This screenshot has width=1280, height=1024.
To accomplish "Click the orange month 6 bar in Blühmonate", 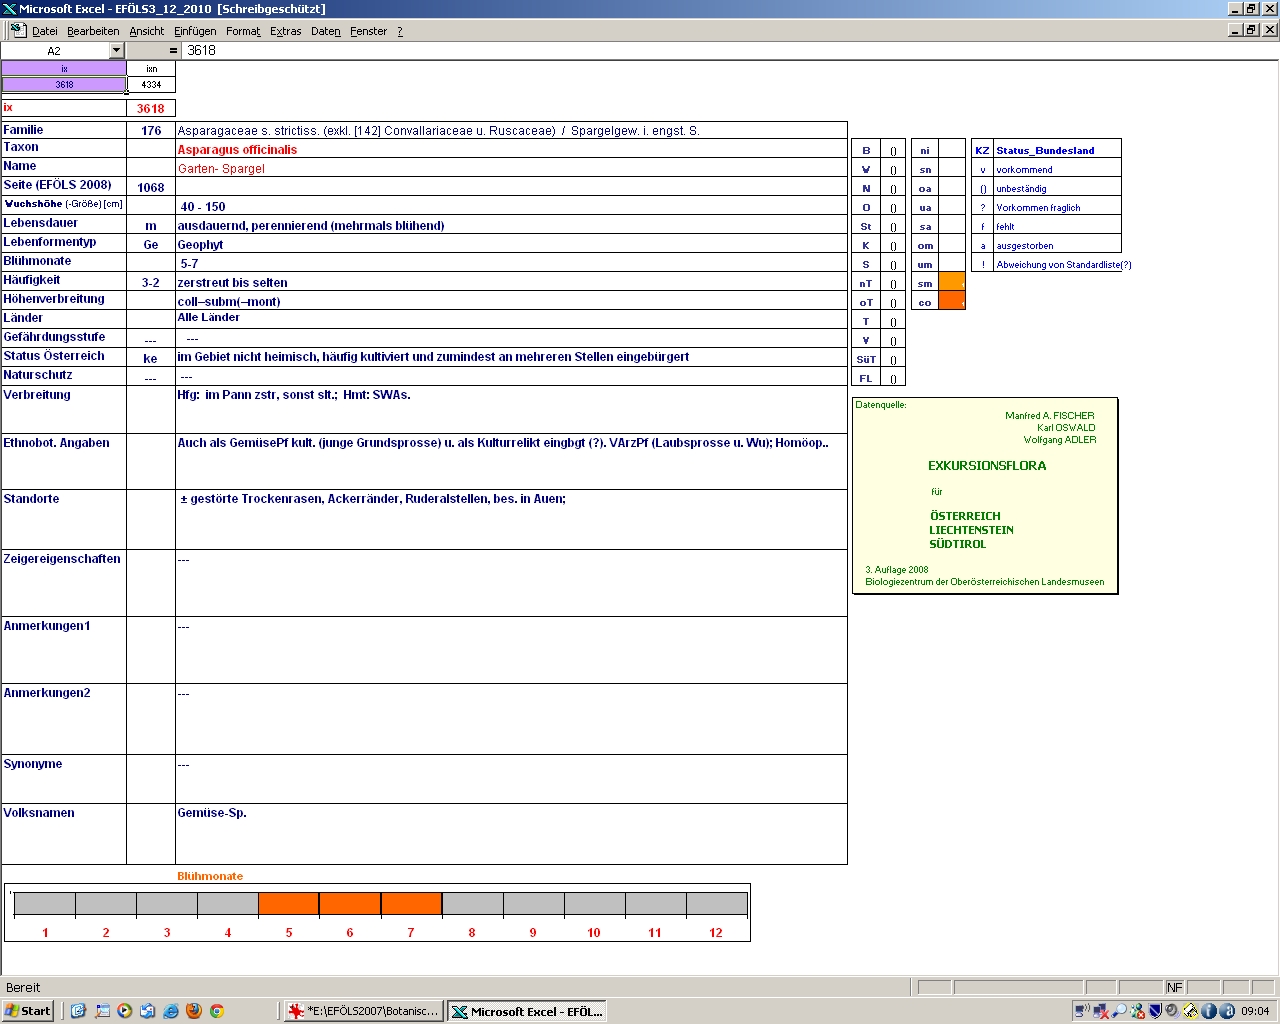I will (350, 904).
